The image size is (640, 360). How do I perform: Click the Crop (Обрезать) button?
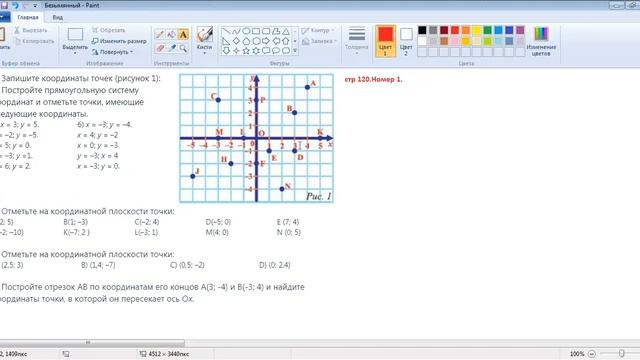(x=109, y=30)
